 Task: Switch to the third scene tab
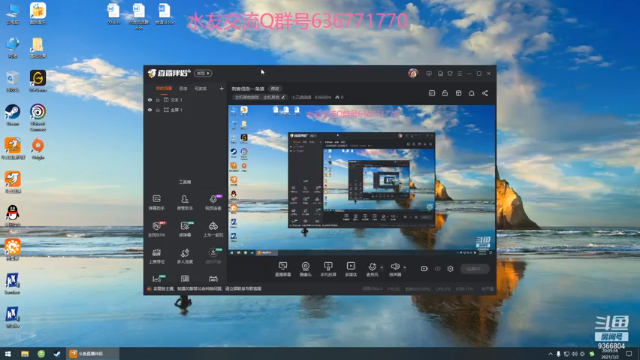point(200,88)
